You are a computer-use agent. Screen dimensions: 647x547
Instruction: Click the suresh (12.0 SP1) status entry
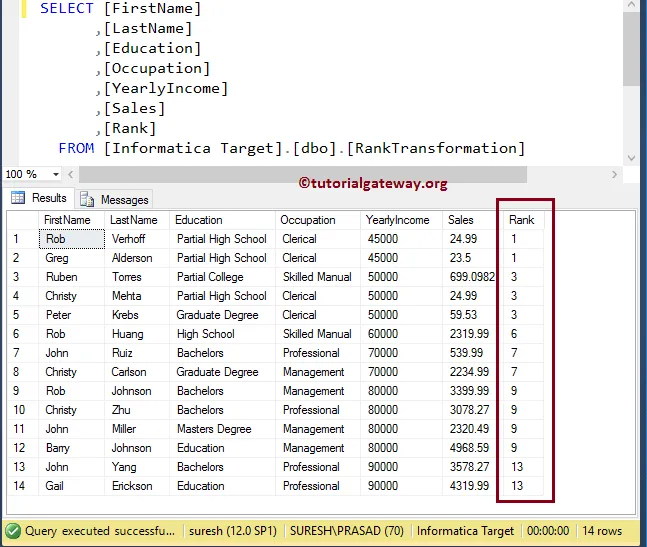pos(233,531)
